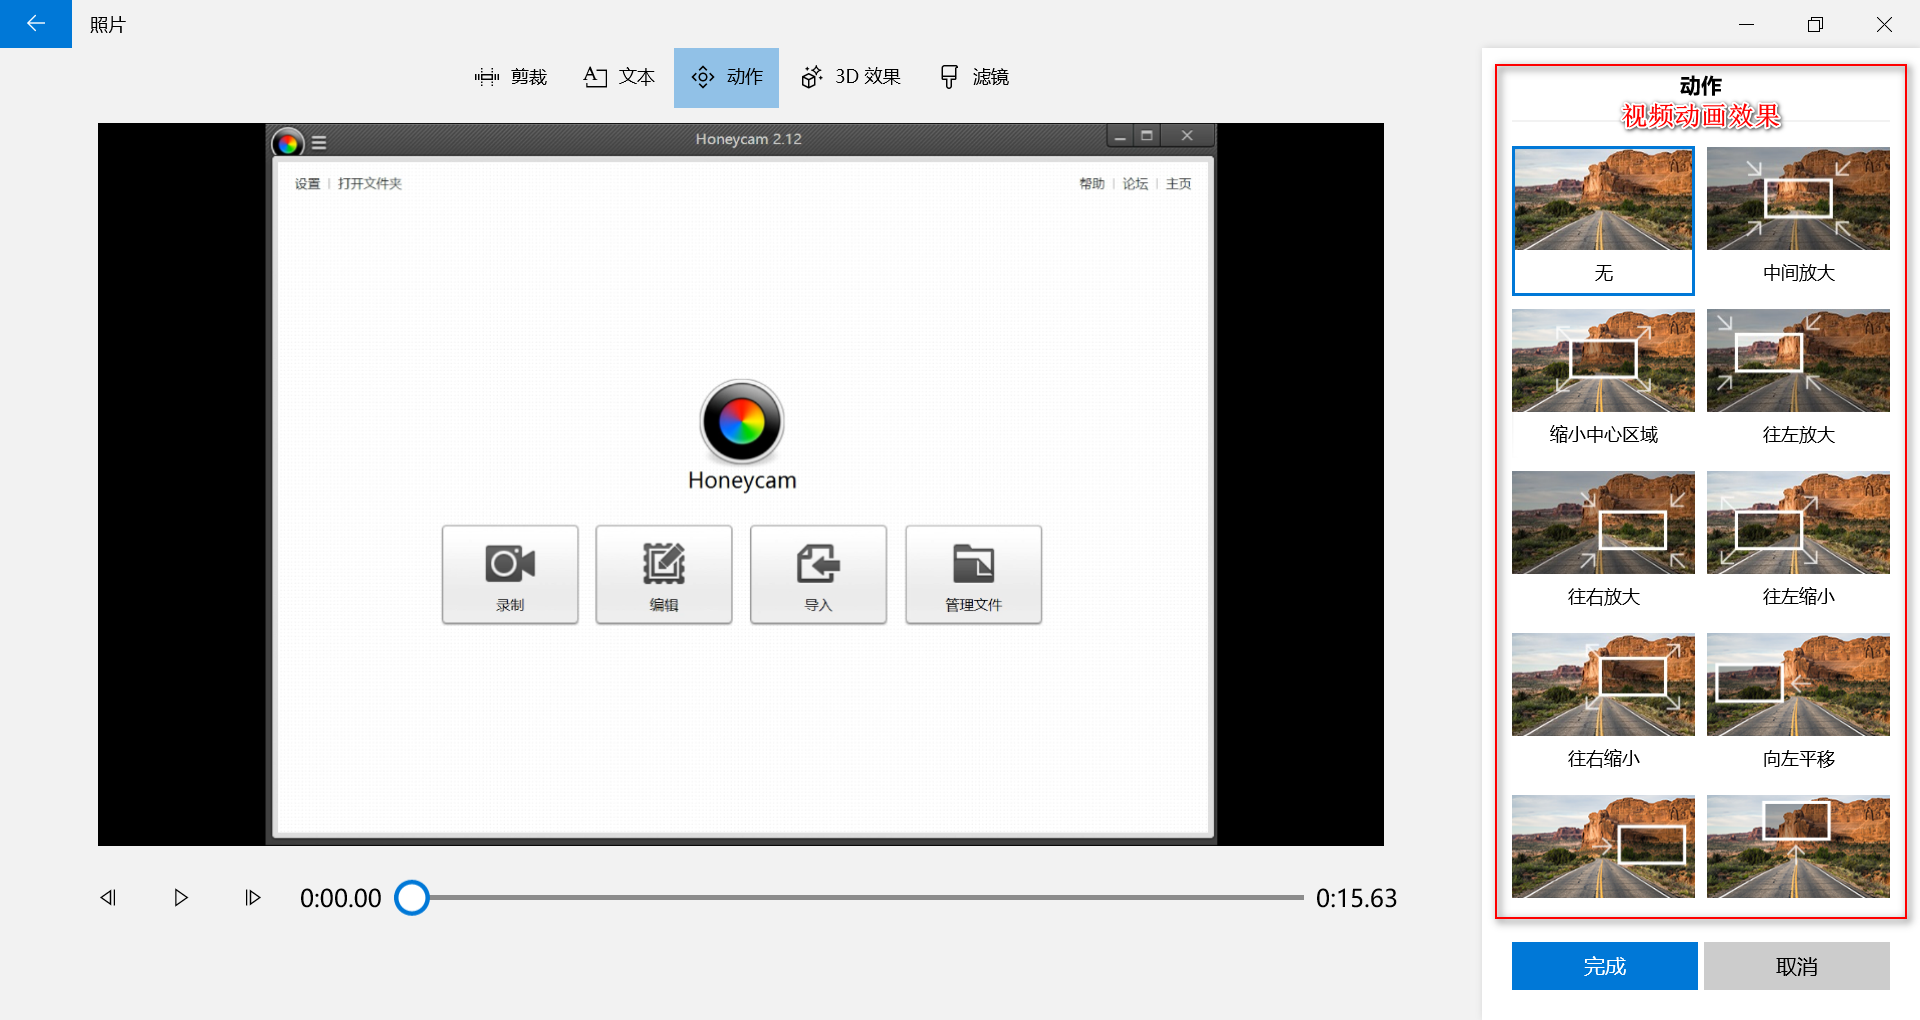
Task: Click the 编辑 edit button in Honeycam preview
Action: [x=664, y=575]
